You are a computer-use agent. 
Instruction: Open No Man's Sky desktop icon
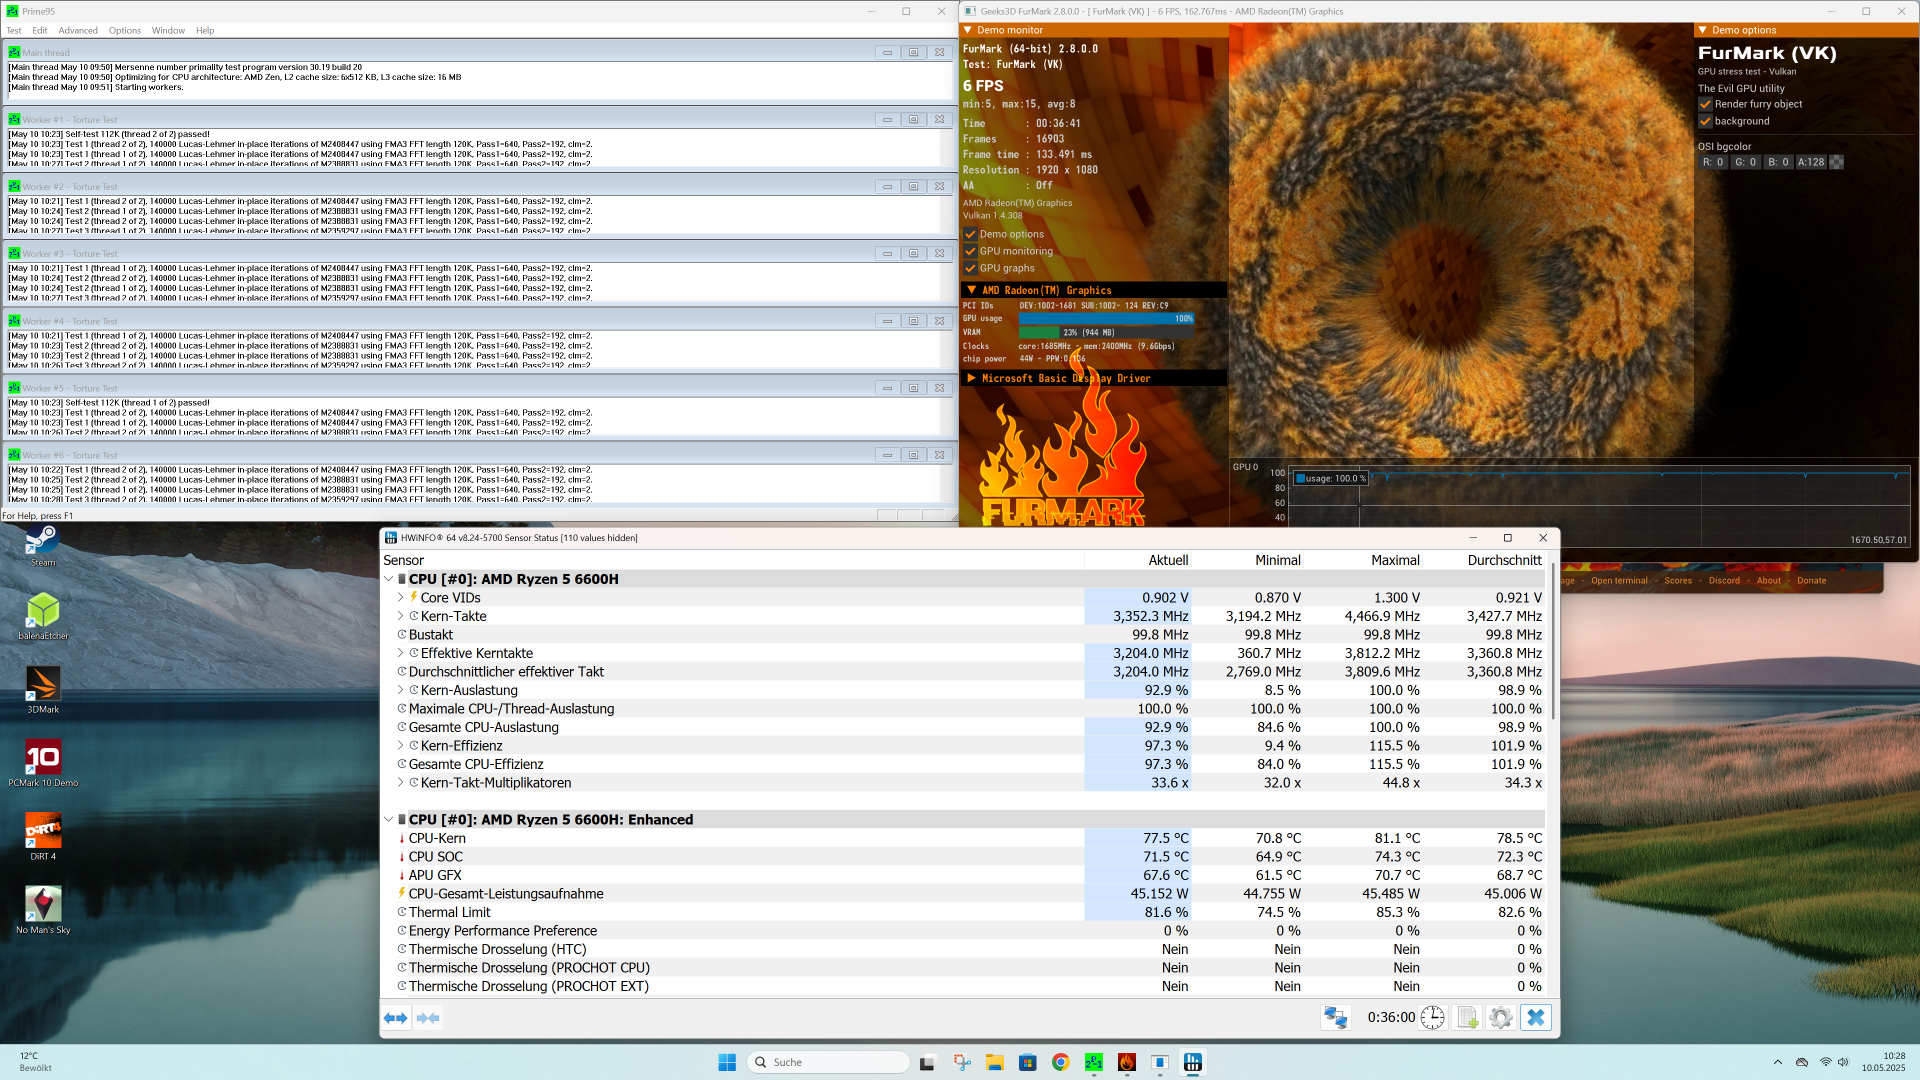pos(43,909)
